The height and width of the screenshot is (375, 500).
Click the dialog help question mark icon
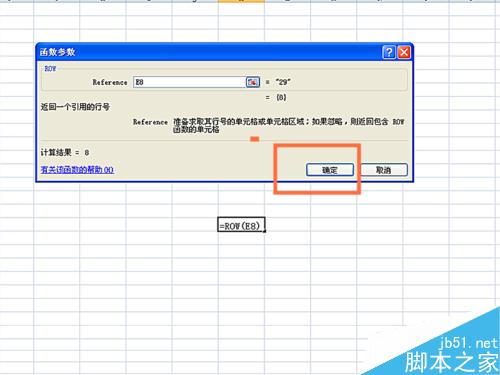click(389, 52)
